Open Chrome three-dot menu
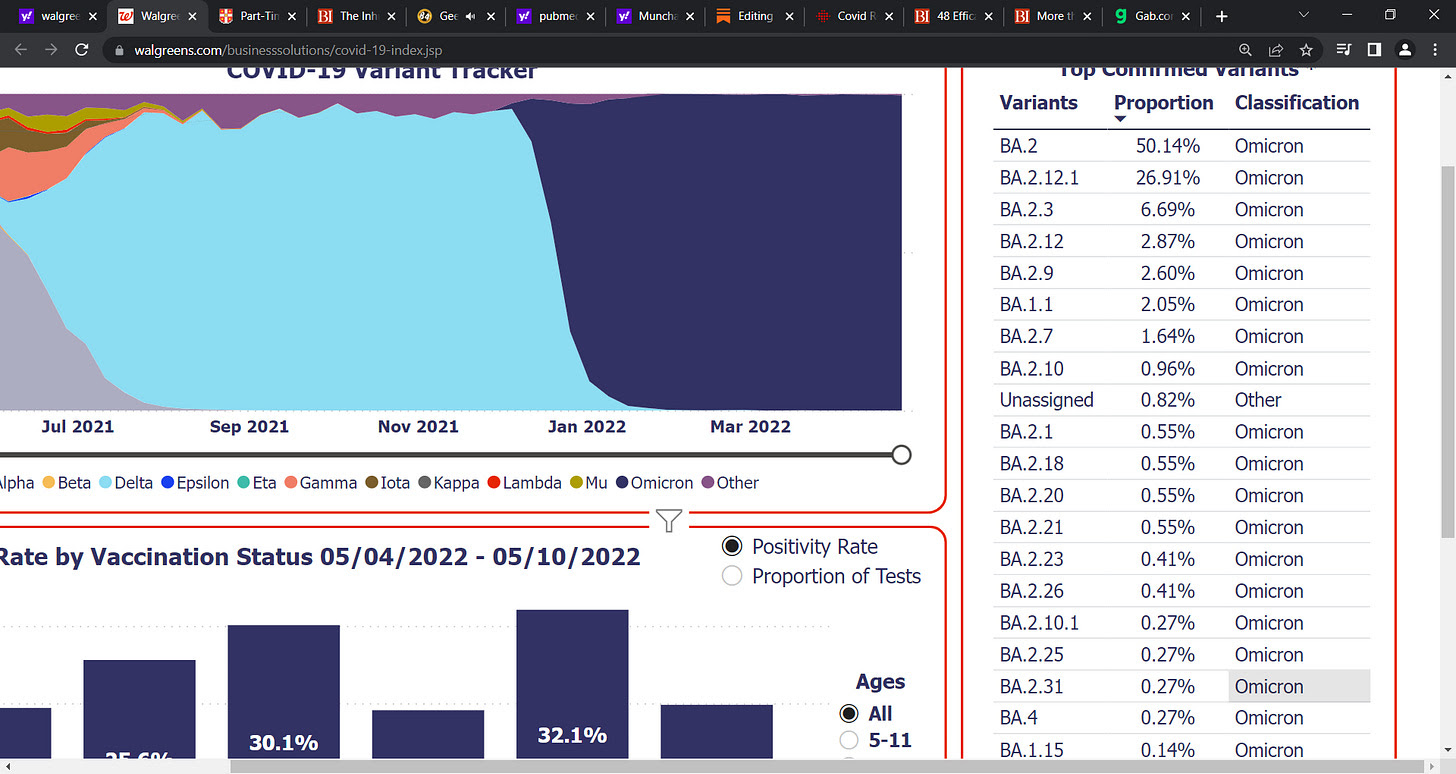 pos(1435,49)
